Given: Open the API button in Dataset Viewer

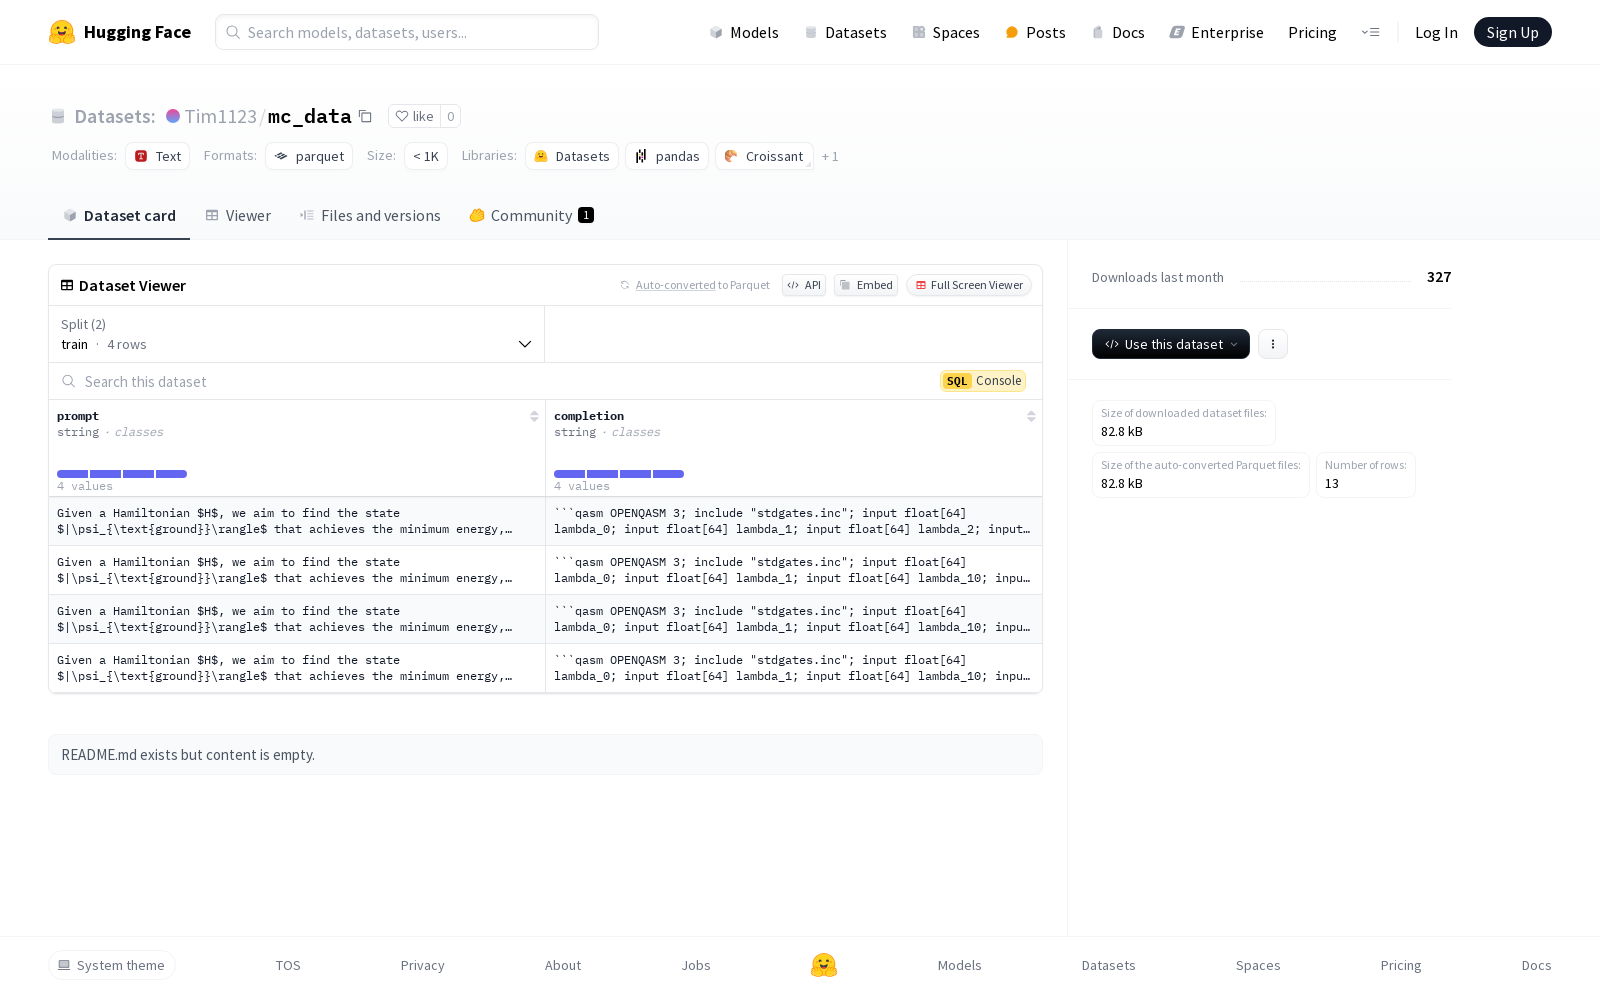Looking at the screenshot, I should click(x=804, y=285).
